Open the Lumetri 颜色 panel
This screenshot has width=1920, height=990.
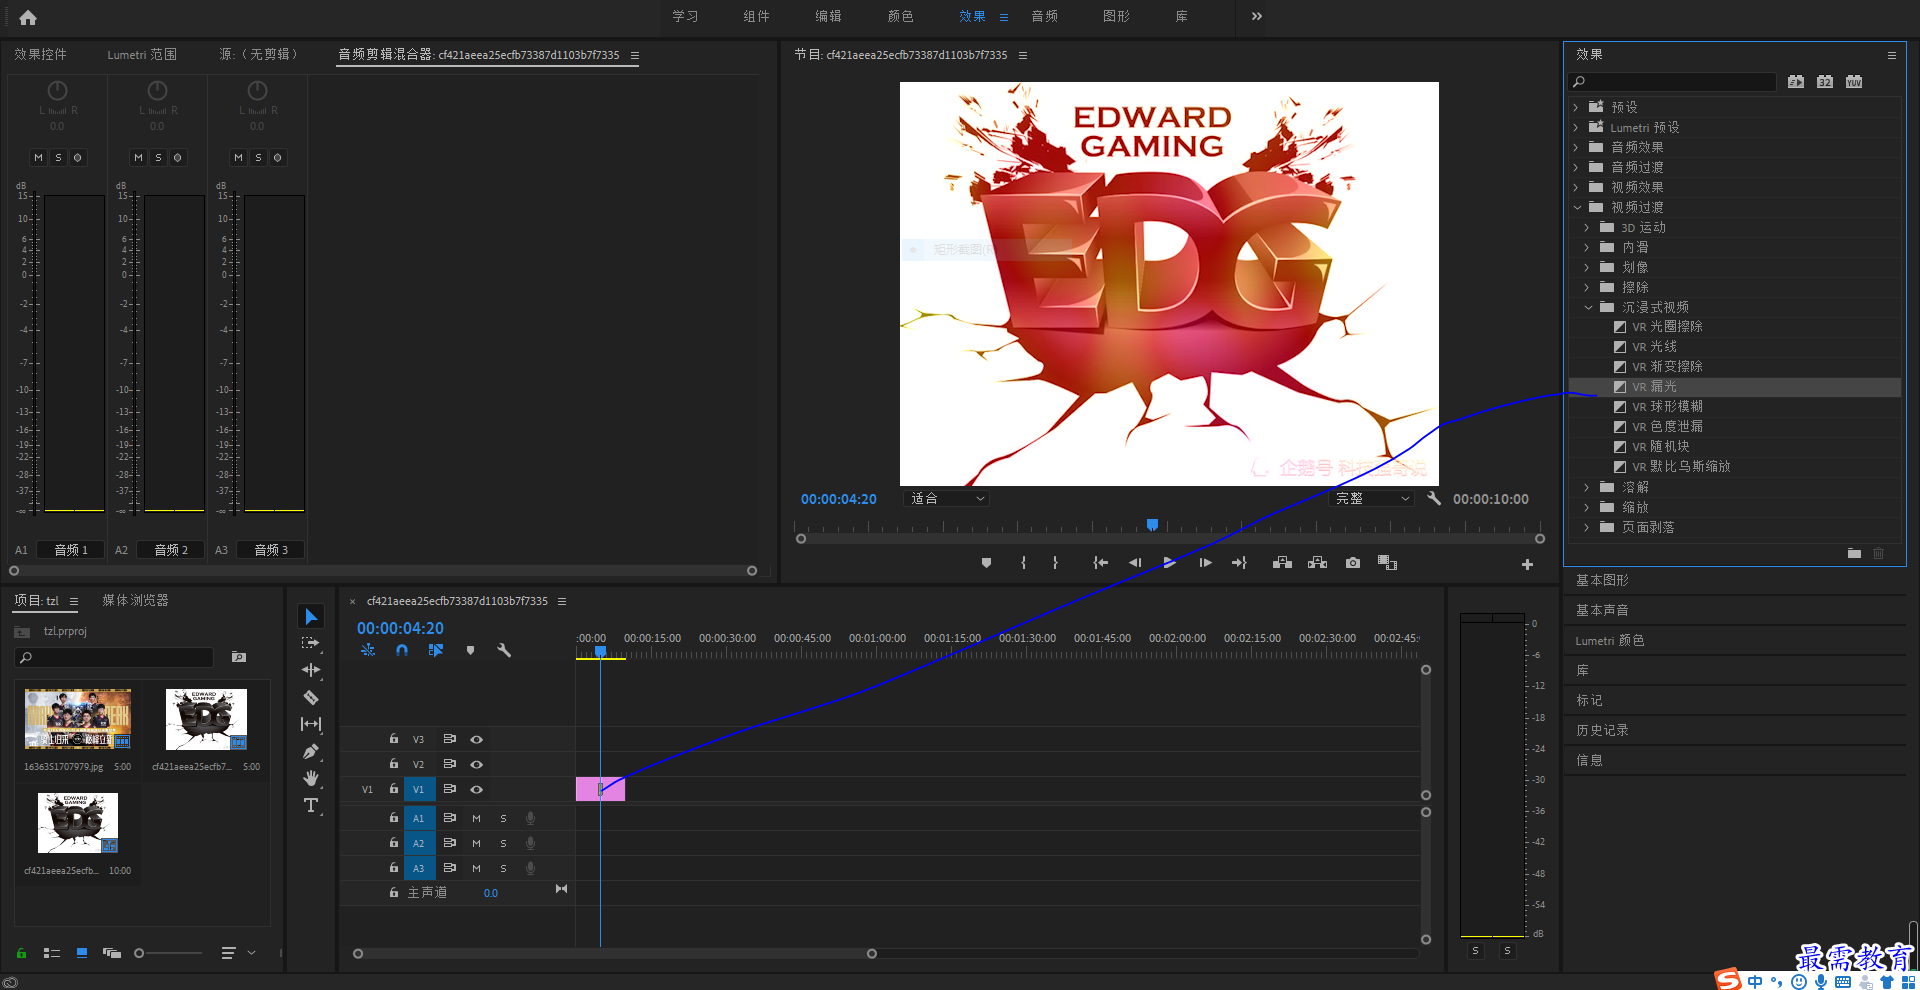tap(1610, 640)
